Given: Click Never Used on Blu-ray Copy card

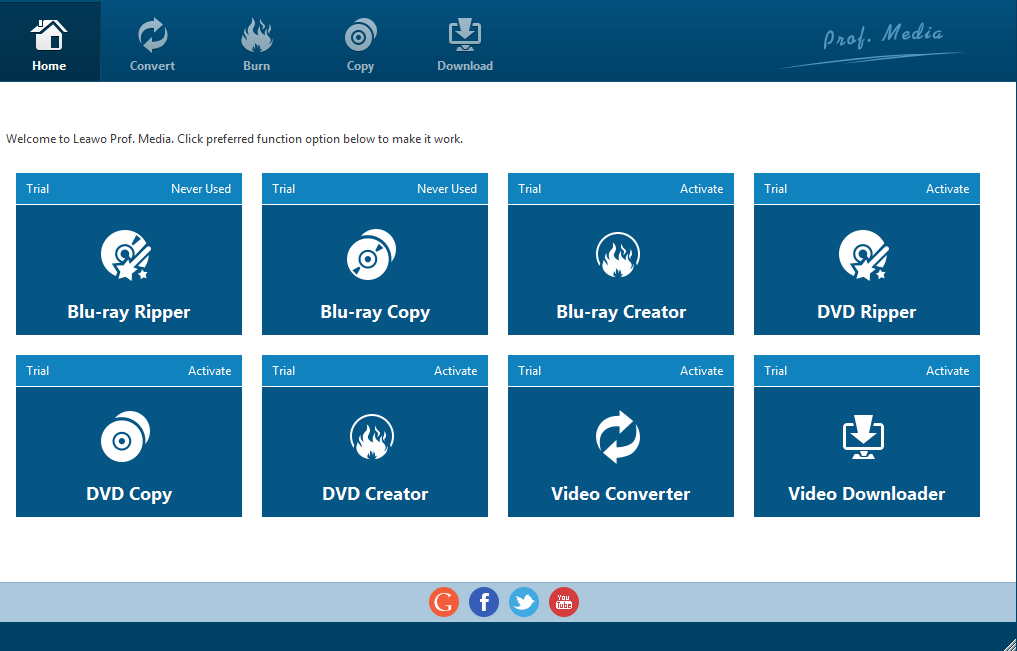Looking at the screenshot, I should coord(446,189).
